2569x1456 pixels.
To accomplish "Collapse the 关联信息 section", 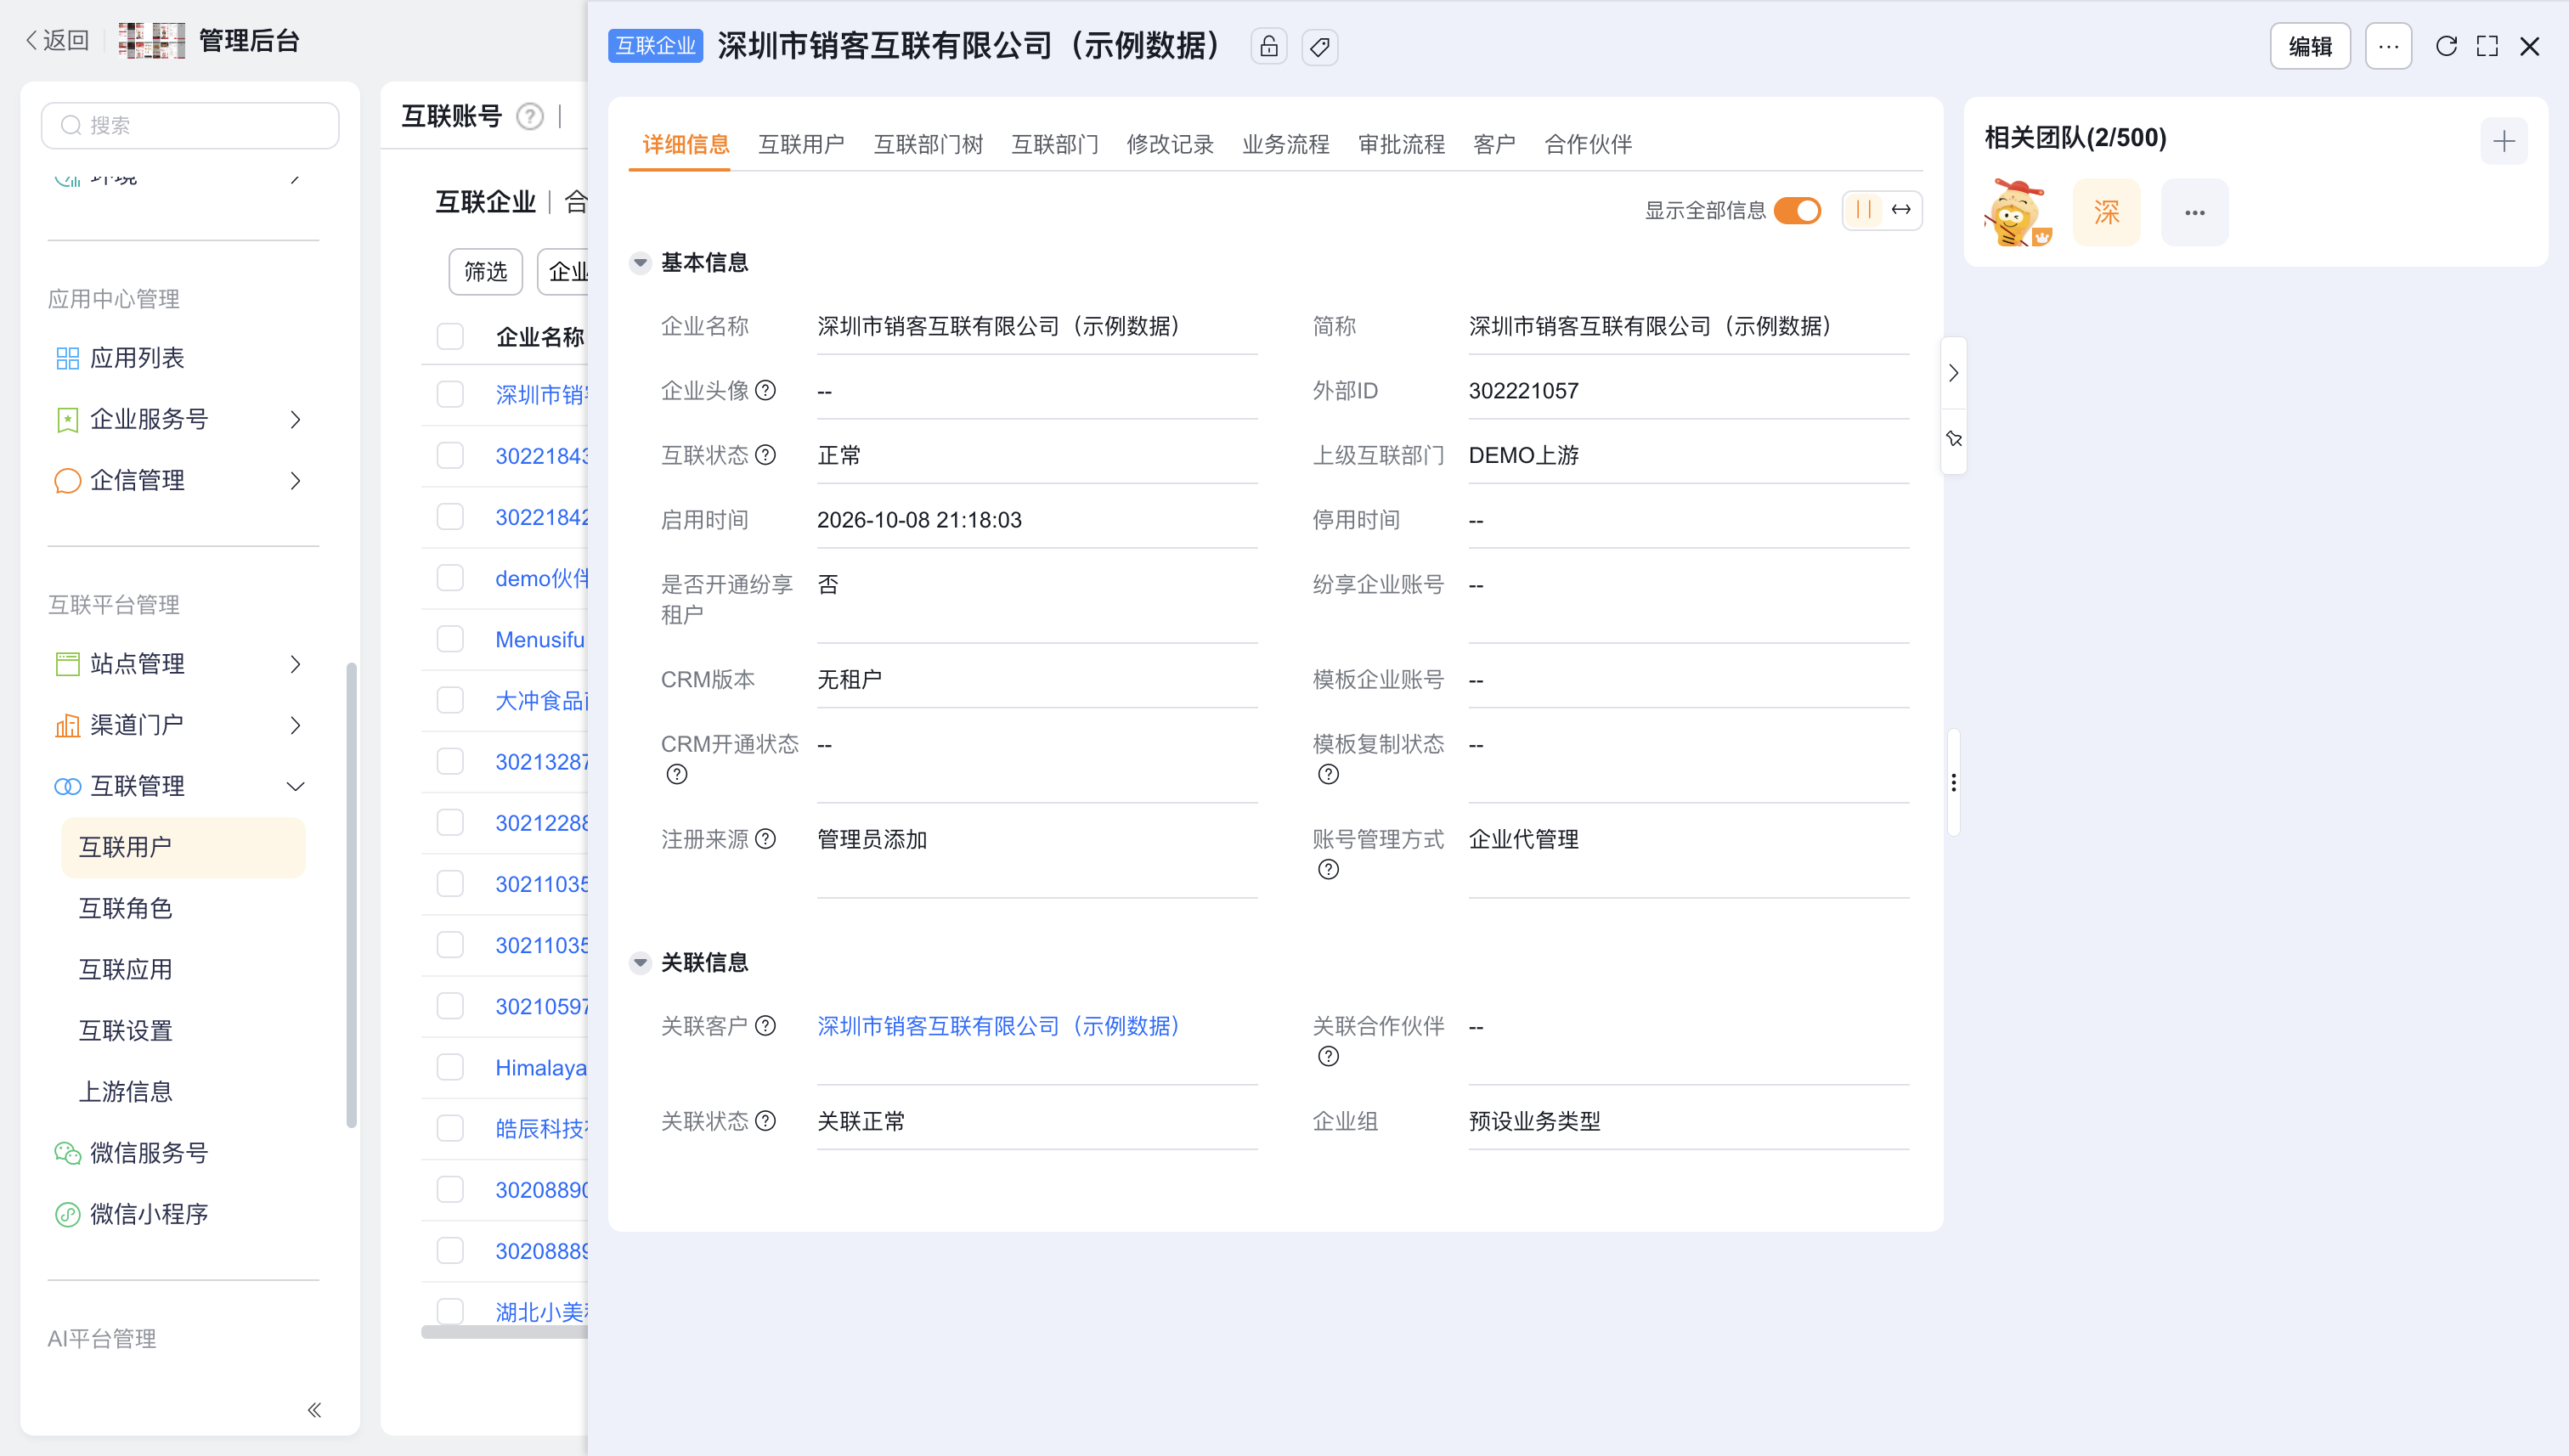I will (x=640, y=963).
